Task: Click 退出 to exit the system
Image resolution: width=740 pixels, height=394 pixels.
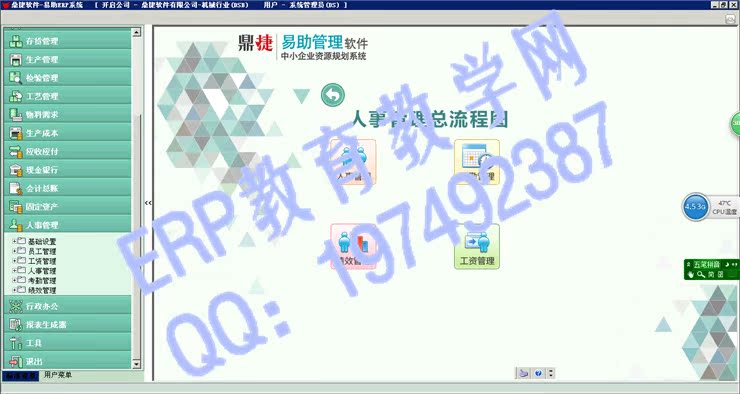Action: point(67,361)
